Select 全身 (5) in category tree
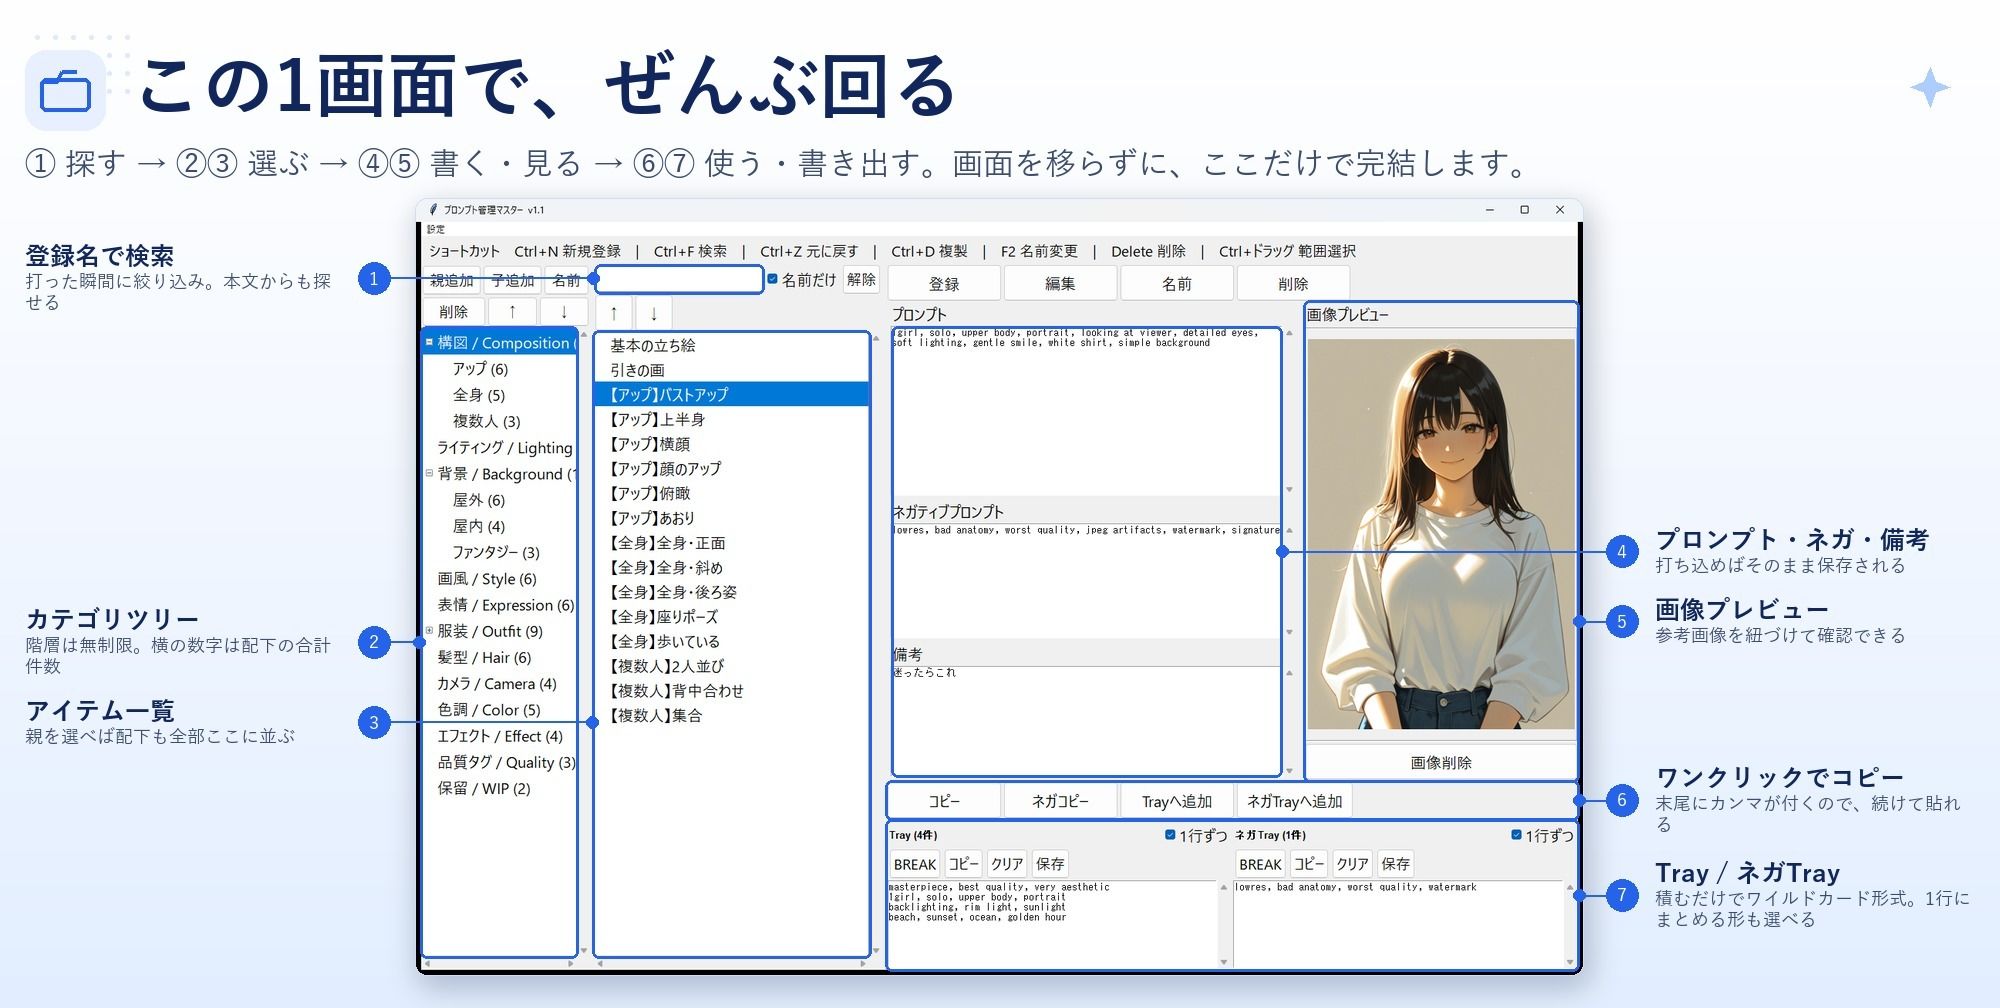Screen dimensions: 2000x1008 click(x=479, y=395)
